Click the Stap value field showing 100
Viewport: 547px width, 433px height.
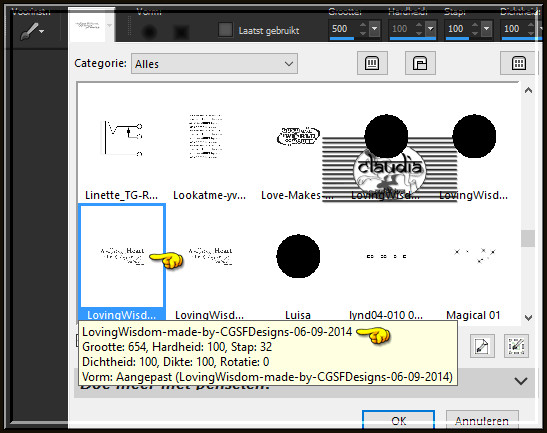click(x=458, y=29)
